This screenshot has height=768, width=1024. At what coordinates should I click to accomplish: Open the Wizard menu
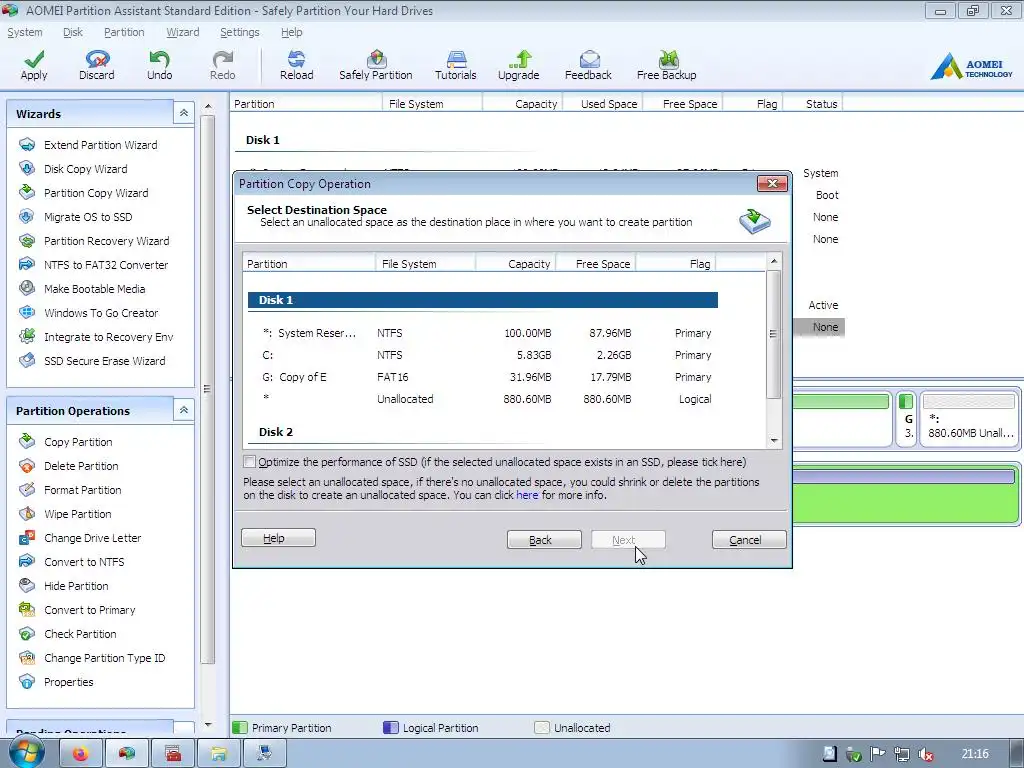[183, 32]
